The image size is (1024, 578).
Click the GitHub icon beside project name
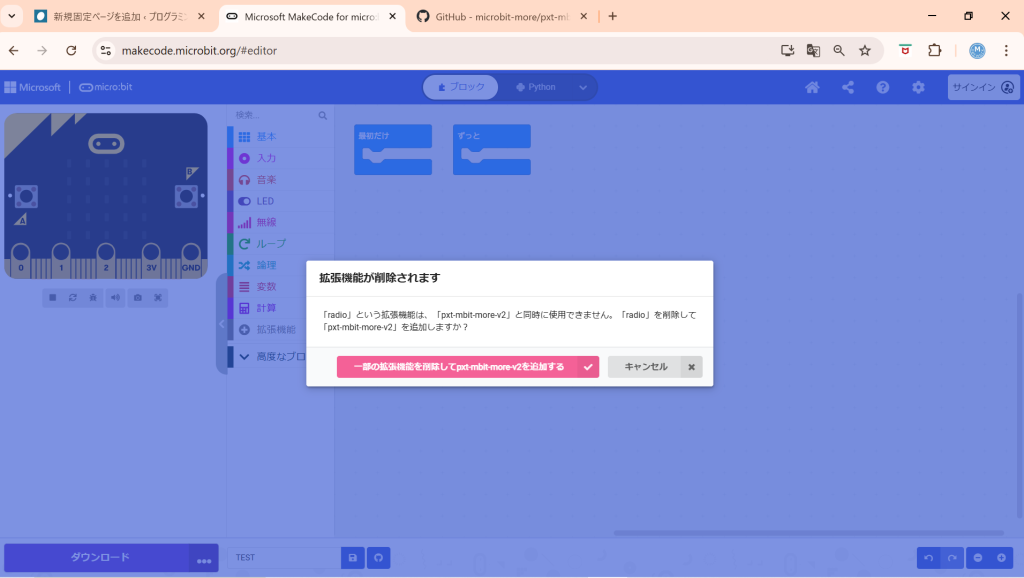click(x=378, y=558)
